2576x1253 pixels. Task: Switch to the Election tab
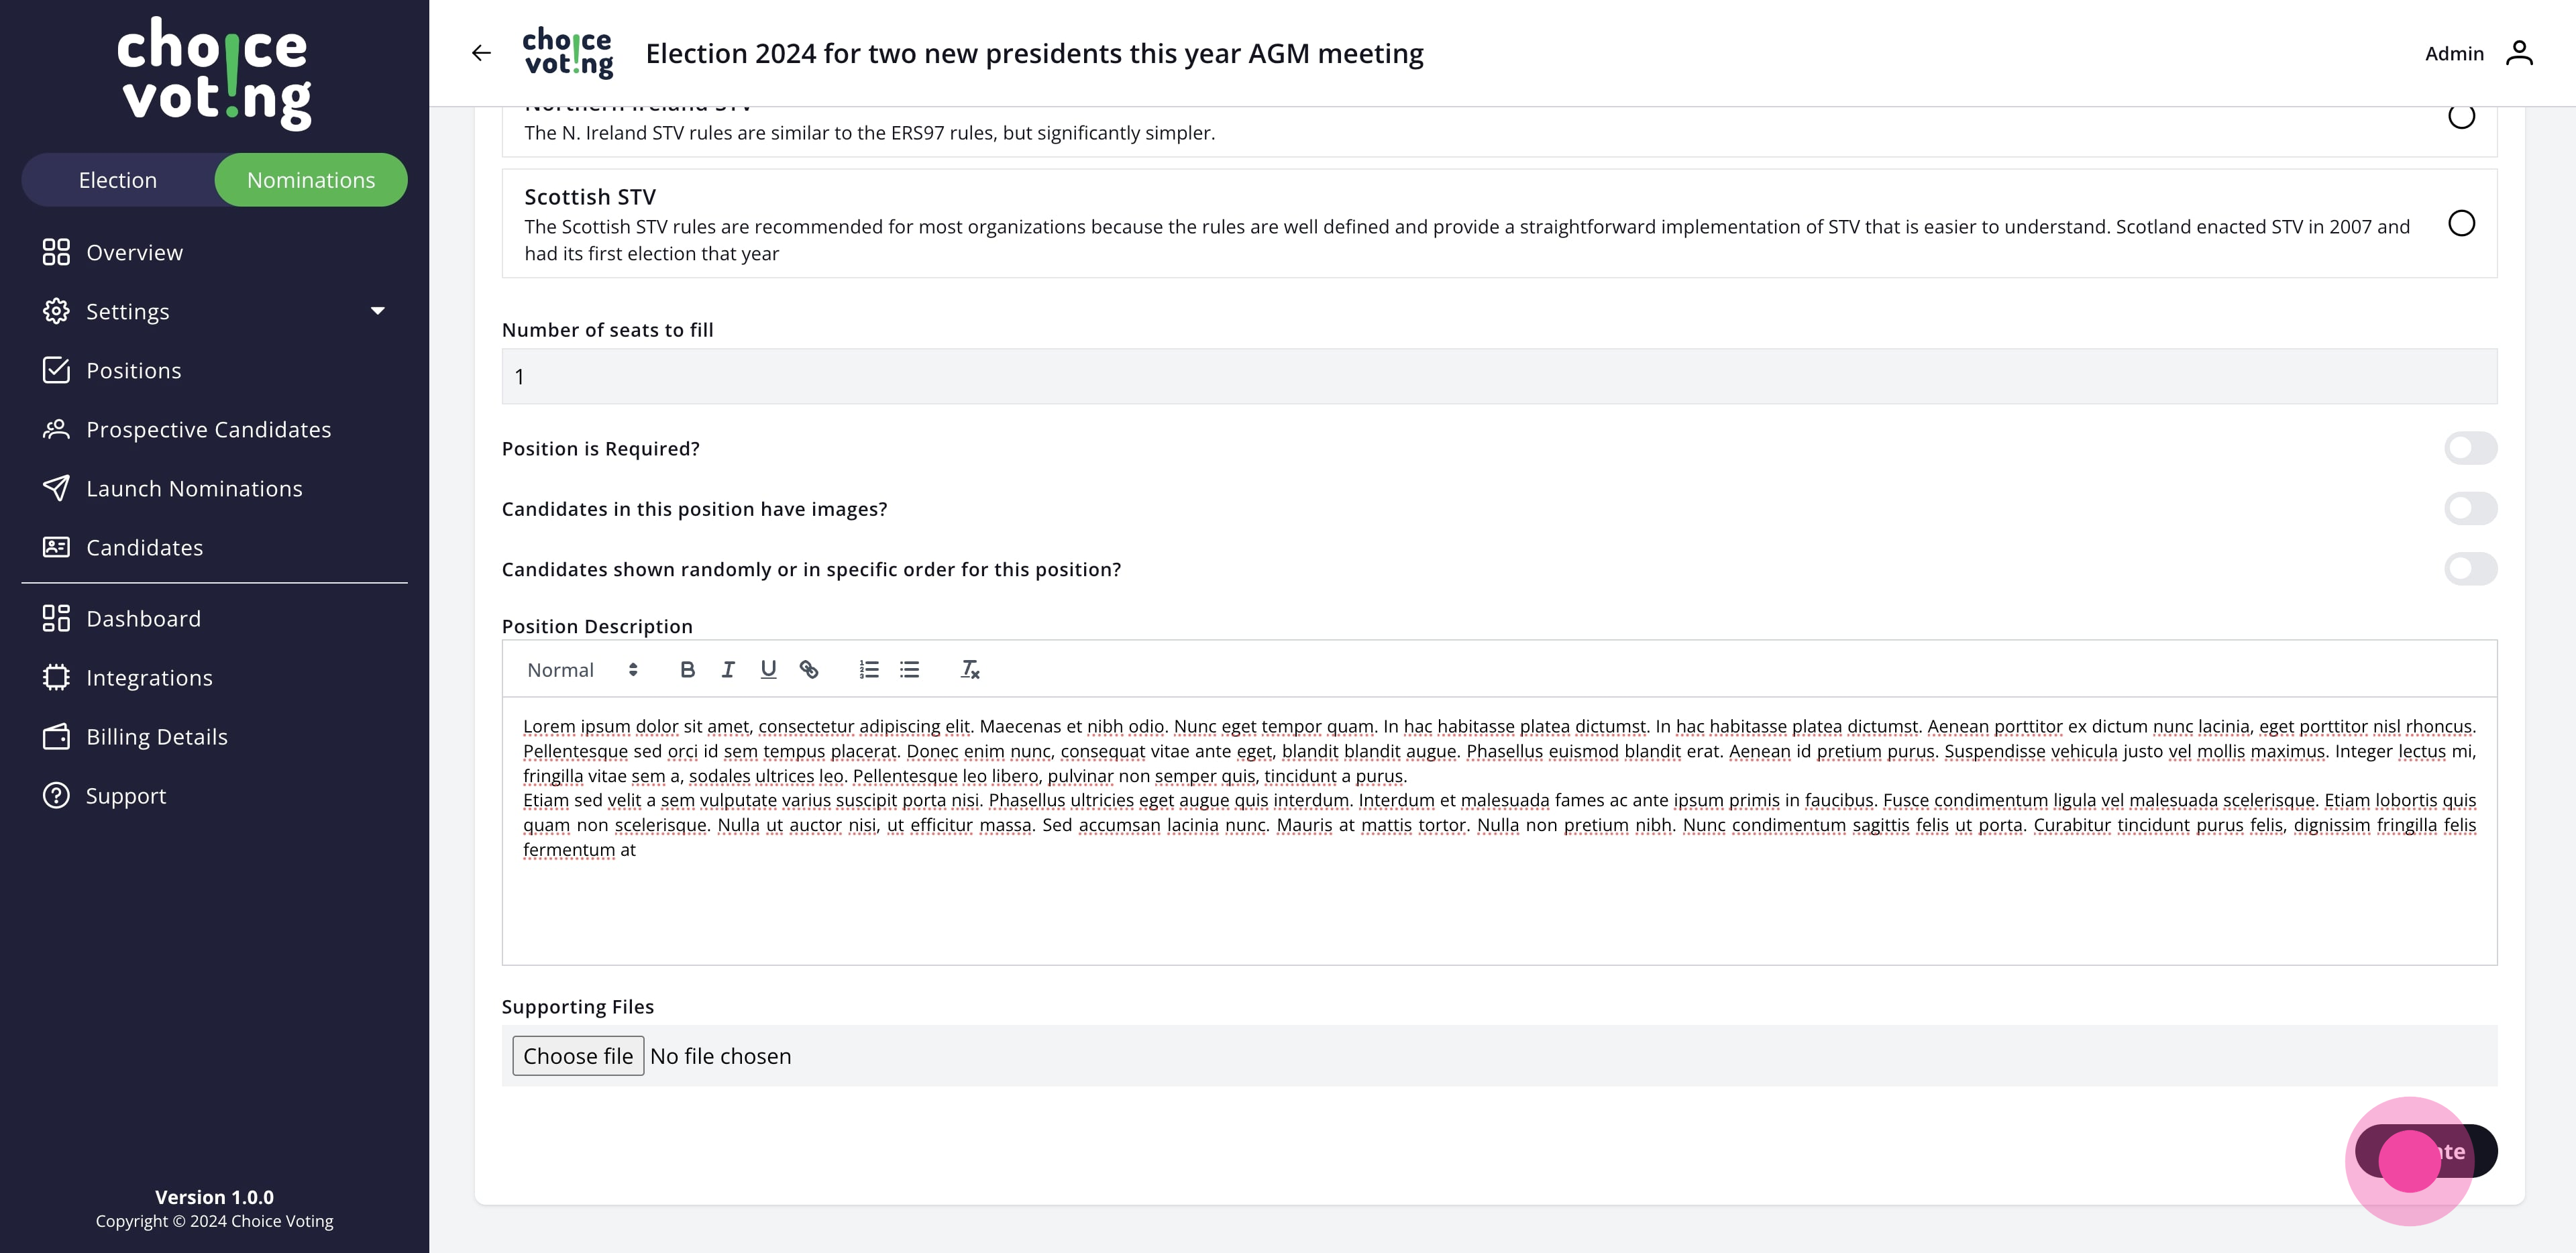118,180
